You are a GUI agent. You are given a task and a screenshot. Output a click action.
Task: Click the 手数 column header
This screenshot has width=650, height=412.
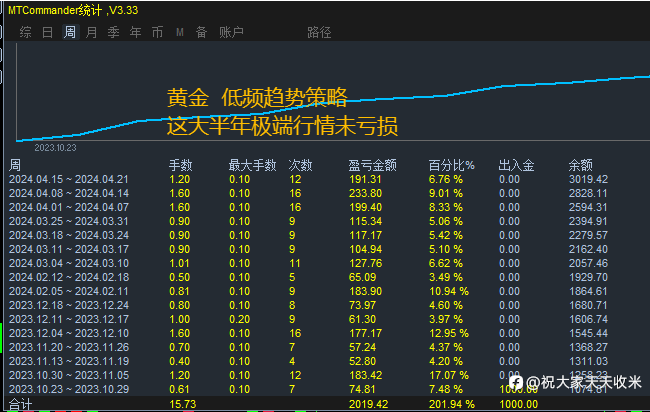pyautogui.click(x=180, y=165)
